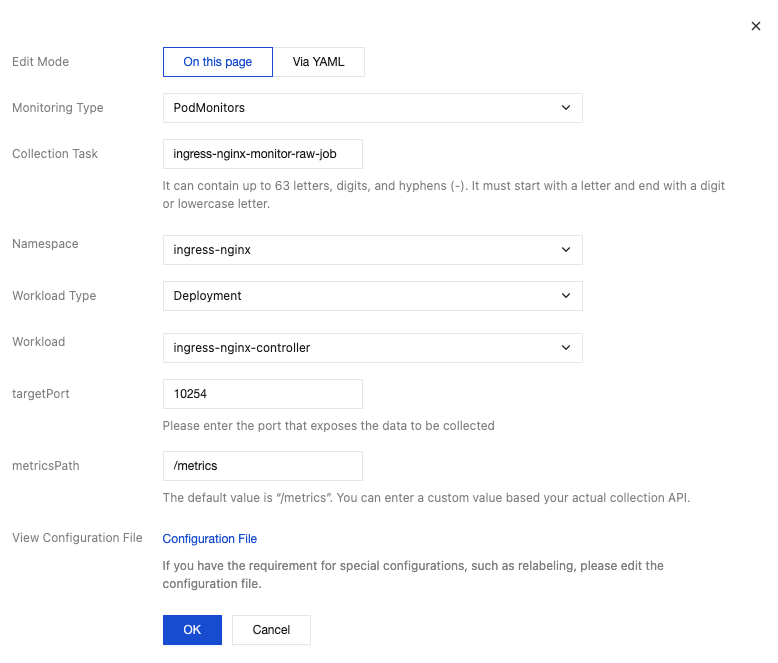This screenshot has width=778, height=663.
Task: Click the Collection Task label text
Action: tap(55, 154)
